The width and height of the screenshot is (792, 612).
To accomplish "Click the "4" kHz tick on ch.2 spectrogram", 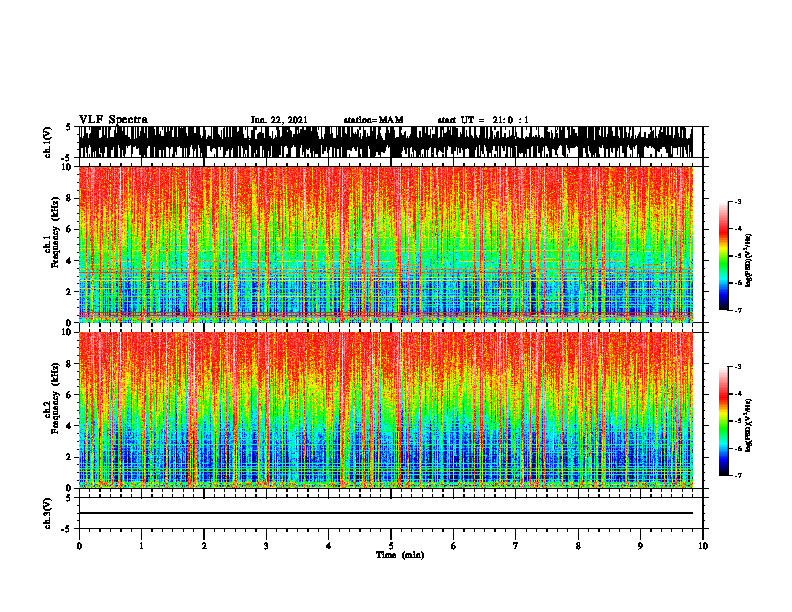I will pyautogui.click(x=69, y=426).
